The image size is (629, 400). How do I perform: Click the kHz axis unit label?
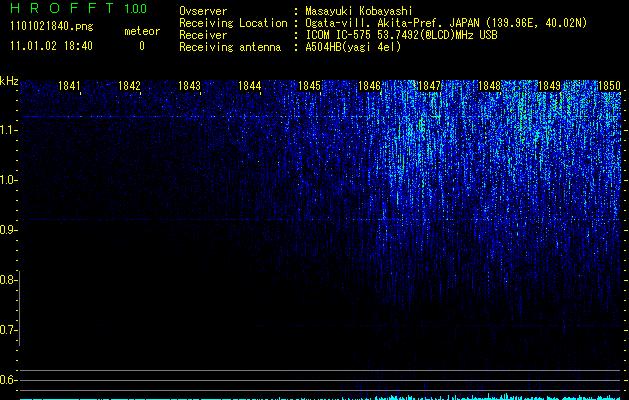tap(9, 81)
